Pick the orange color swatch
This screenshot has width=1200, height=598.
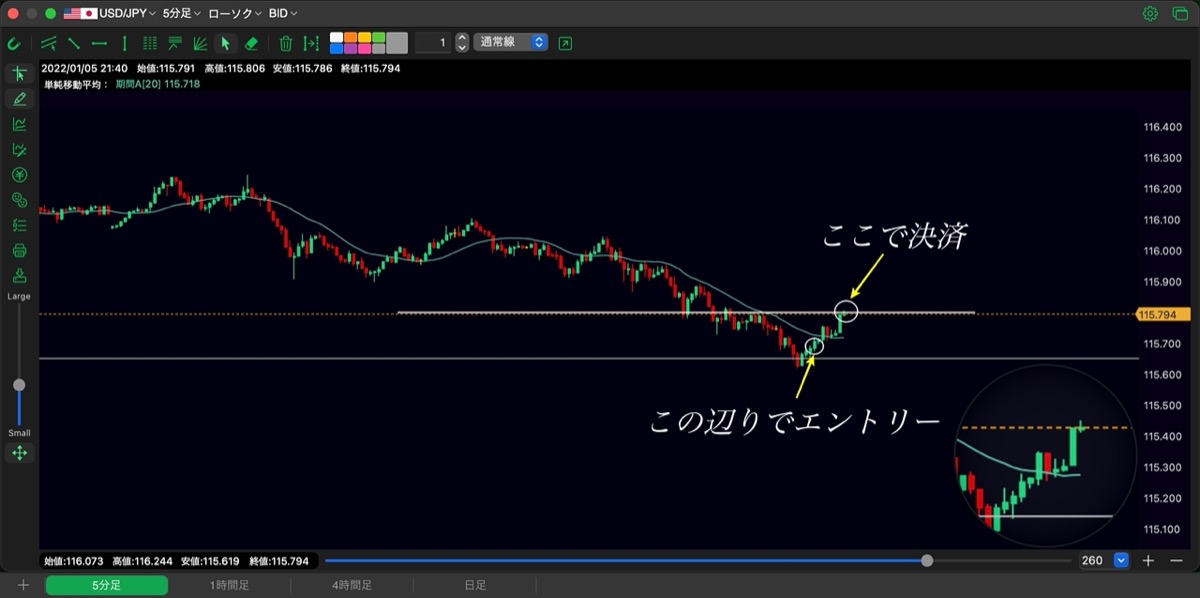(x=350, y=37)
